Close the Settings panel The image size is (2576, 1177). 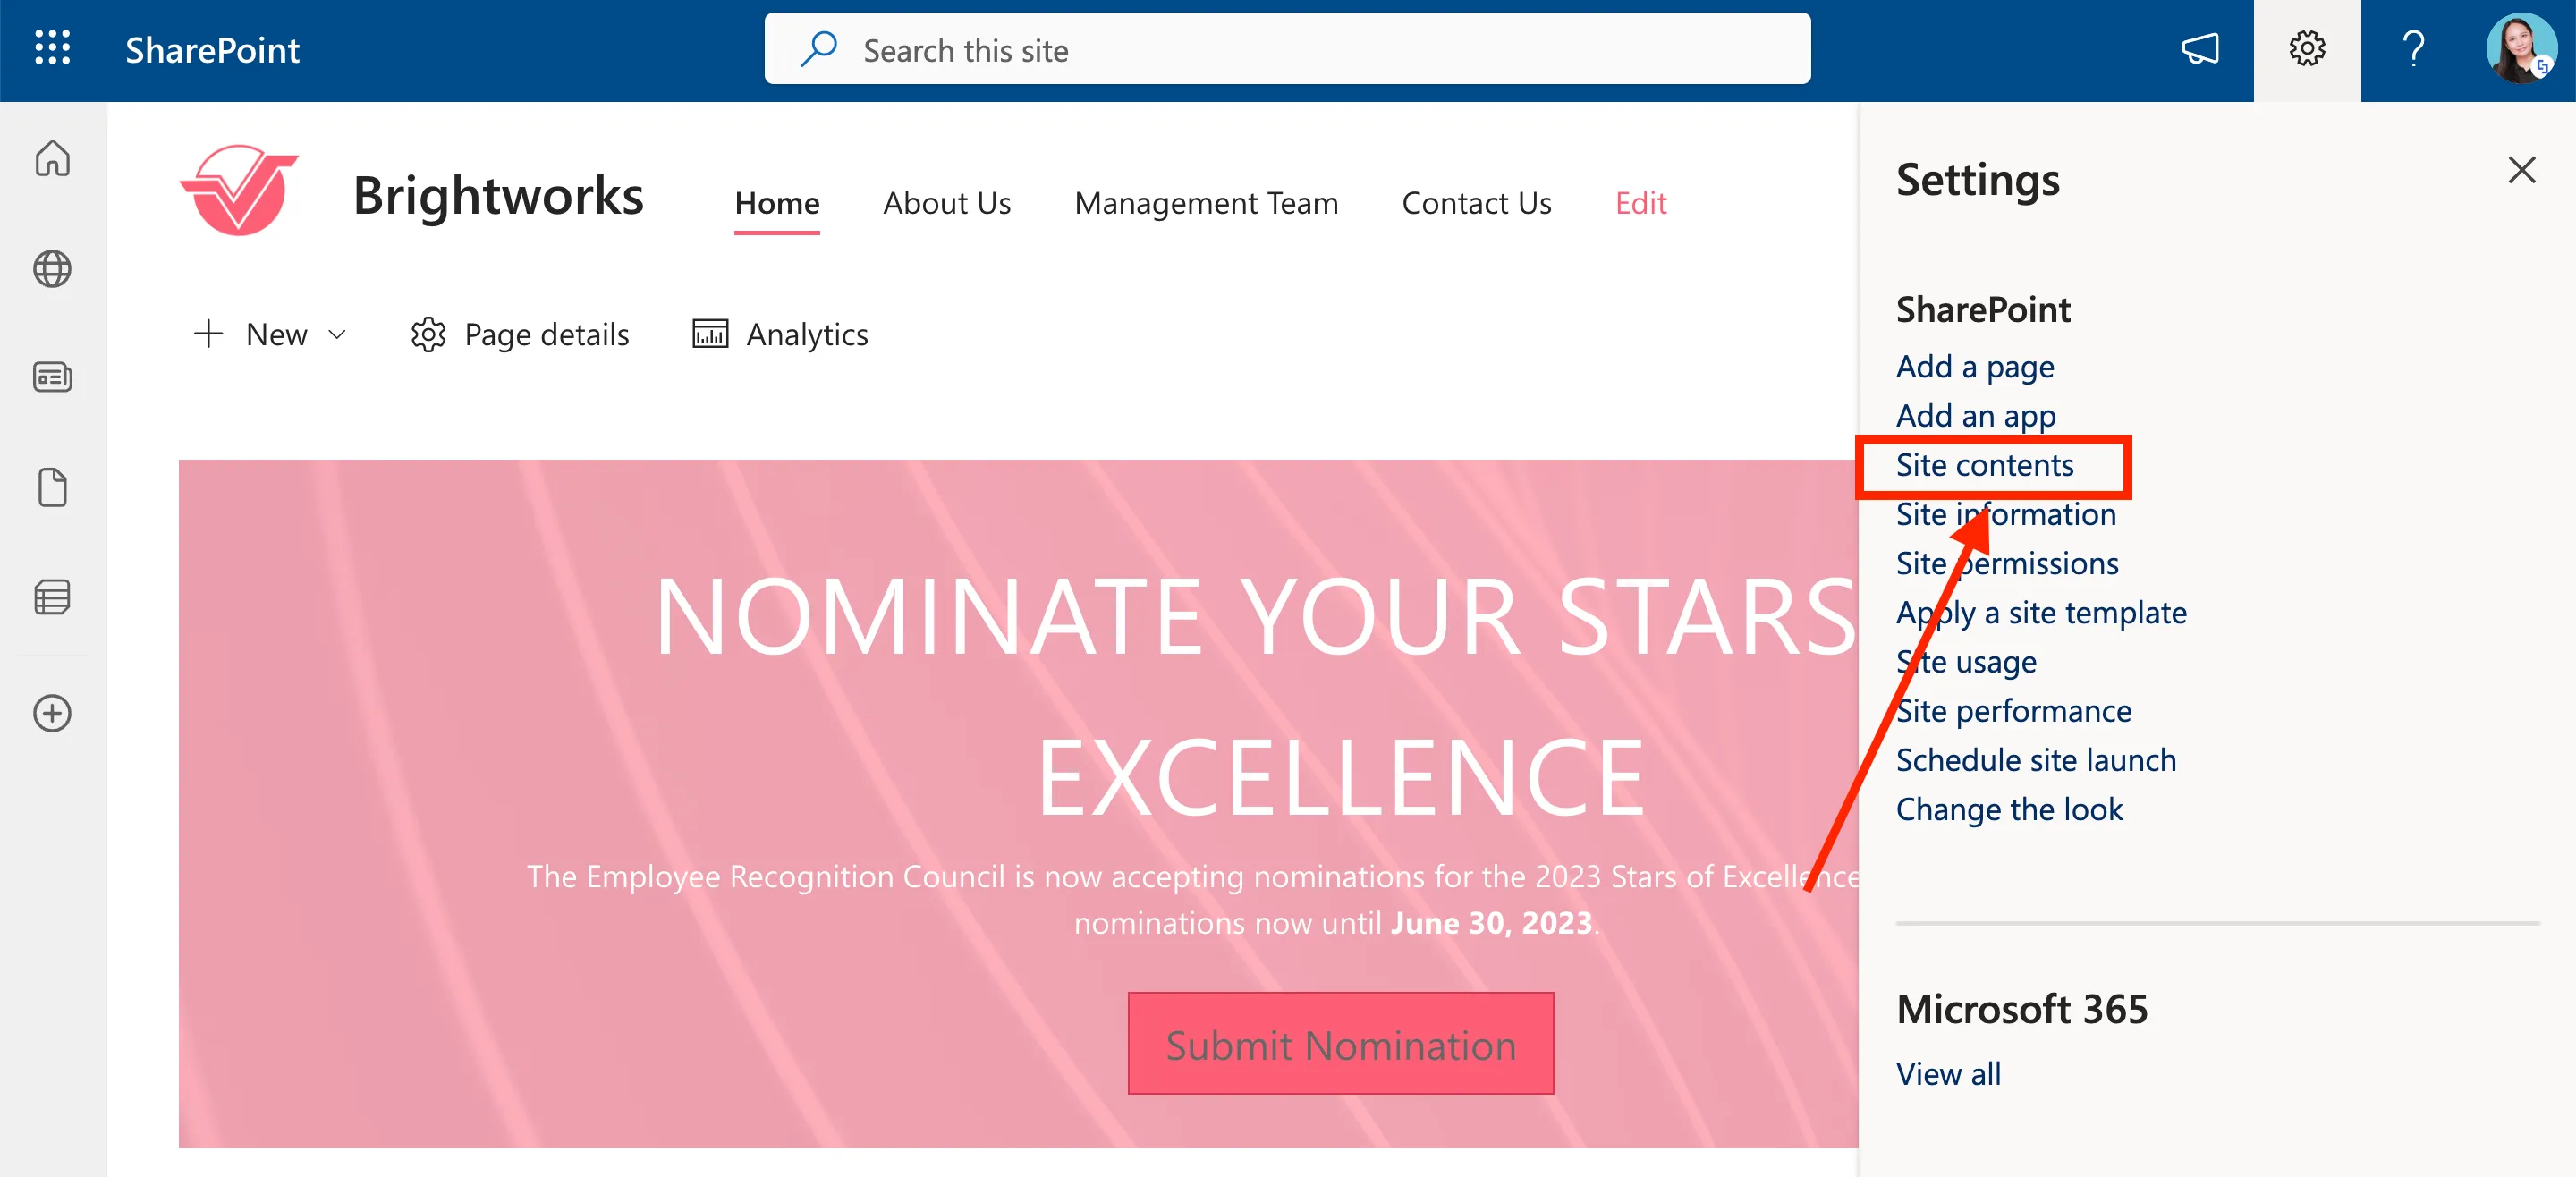click(x=2521, y=169)
